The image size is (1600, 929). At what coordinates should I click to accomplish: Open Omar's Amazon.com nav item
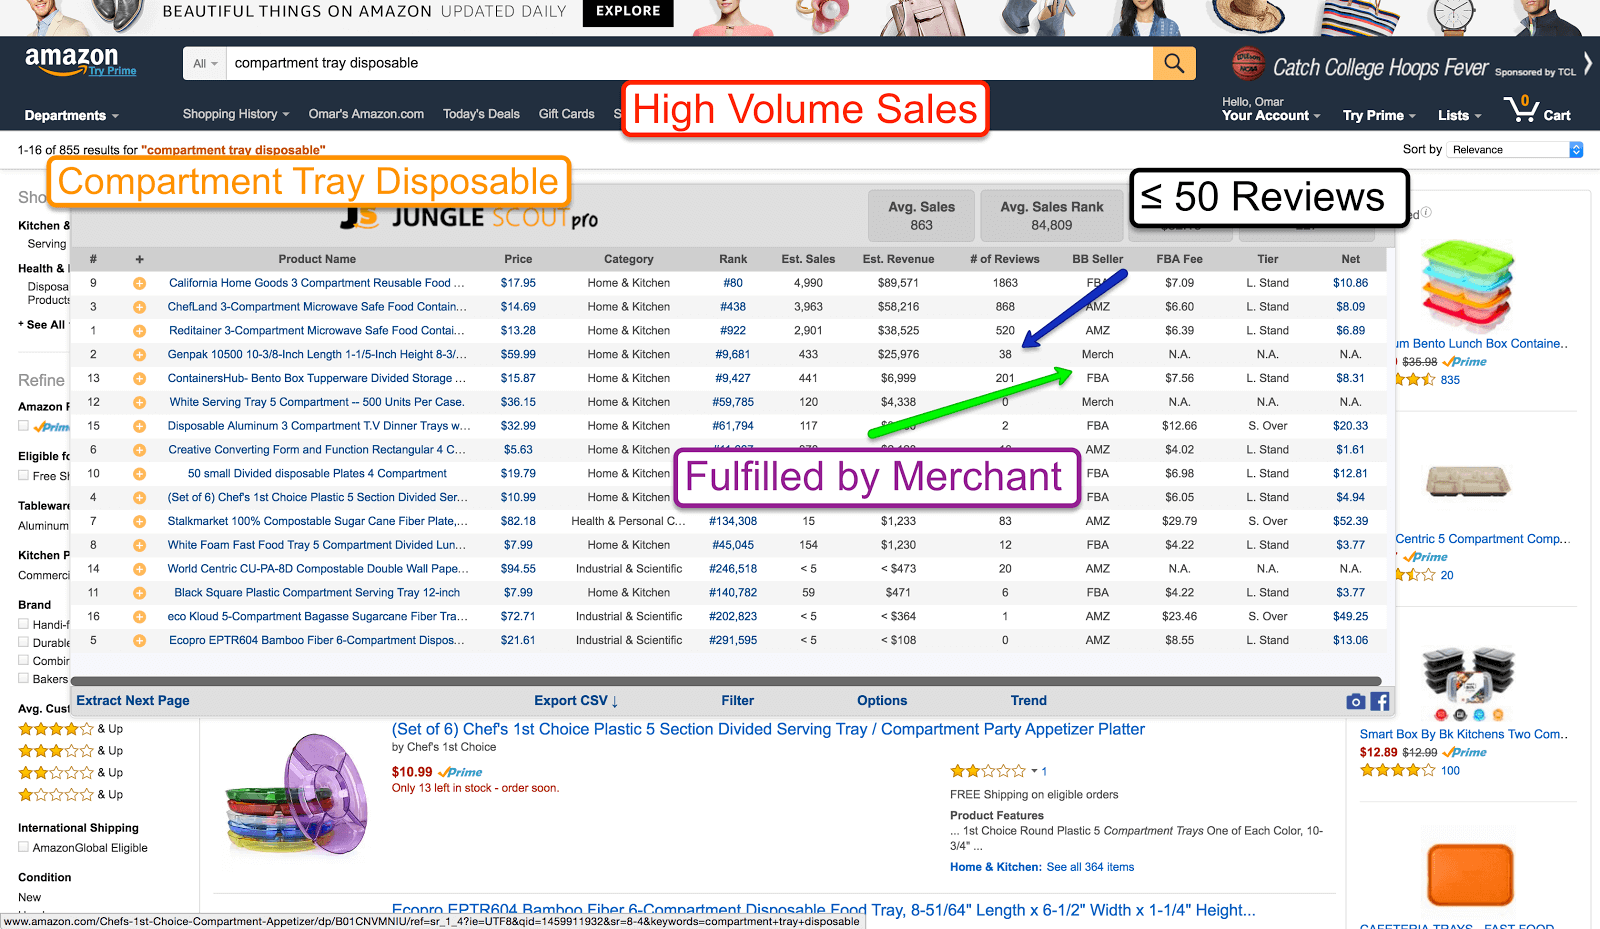366,114
